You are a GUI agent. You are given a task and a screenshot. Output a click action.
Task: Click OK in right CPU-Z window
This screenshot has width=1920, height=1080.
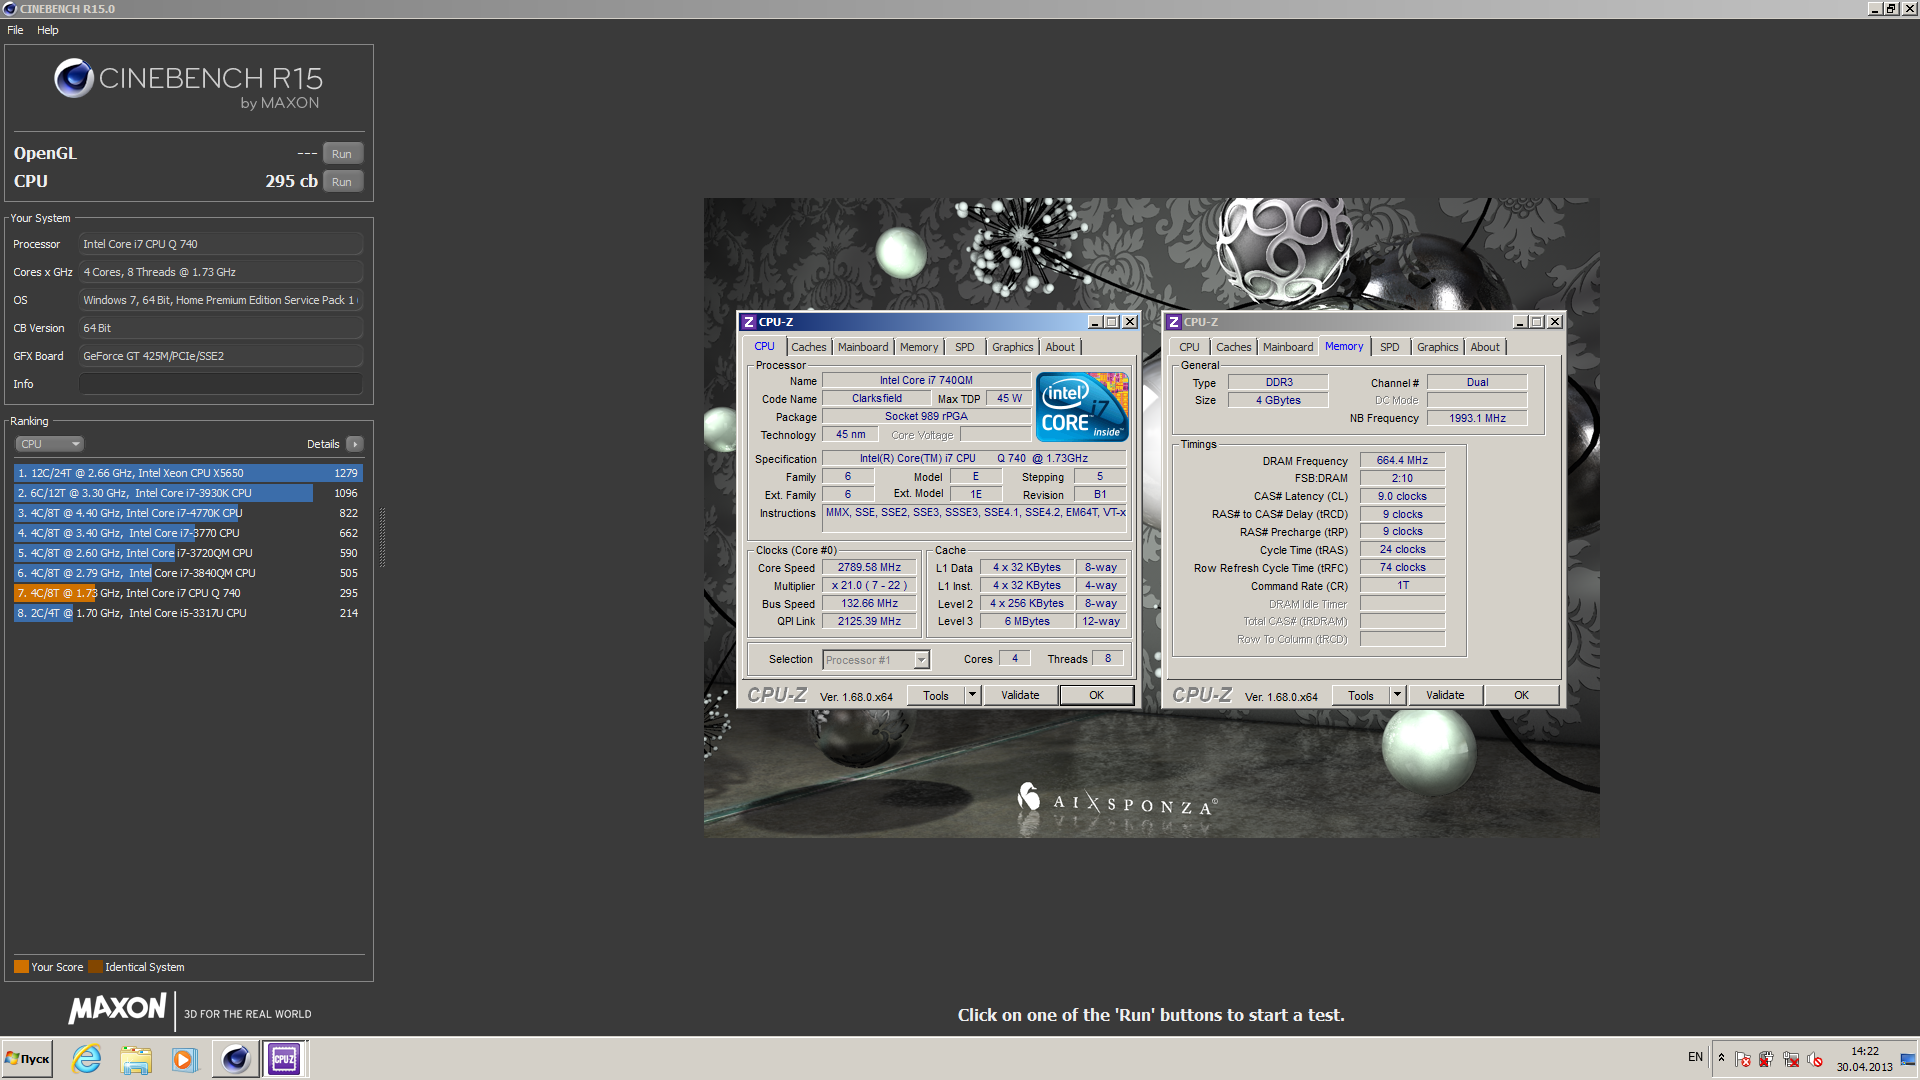tap(1521, 696)
